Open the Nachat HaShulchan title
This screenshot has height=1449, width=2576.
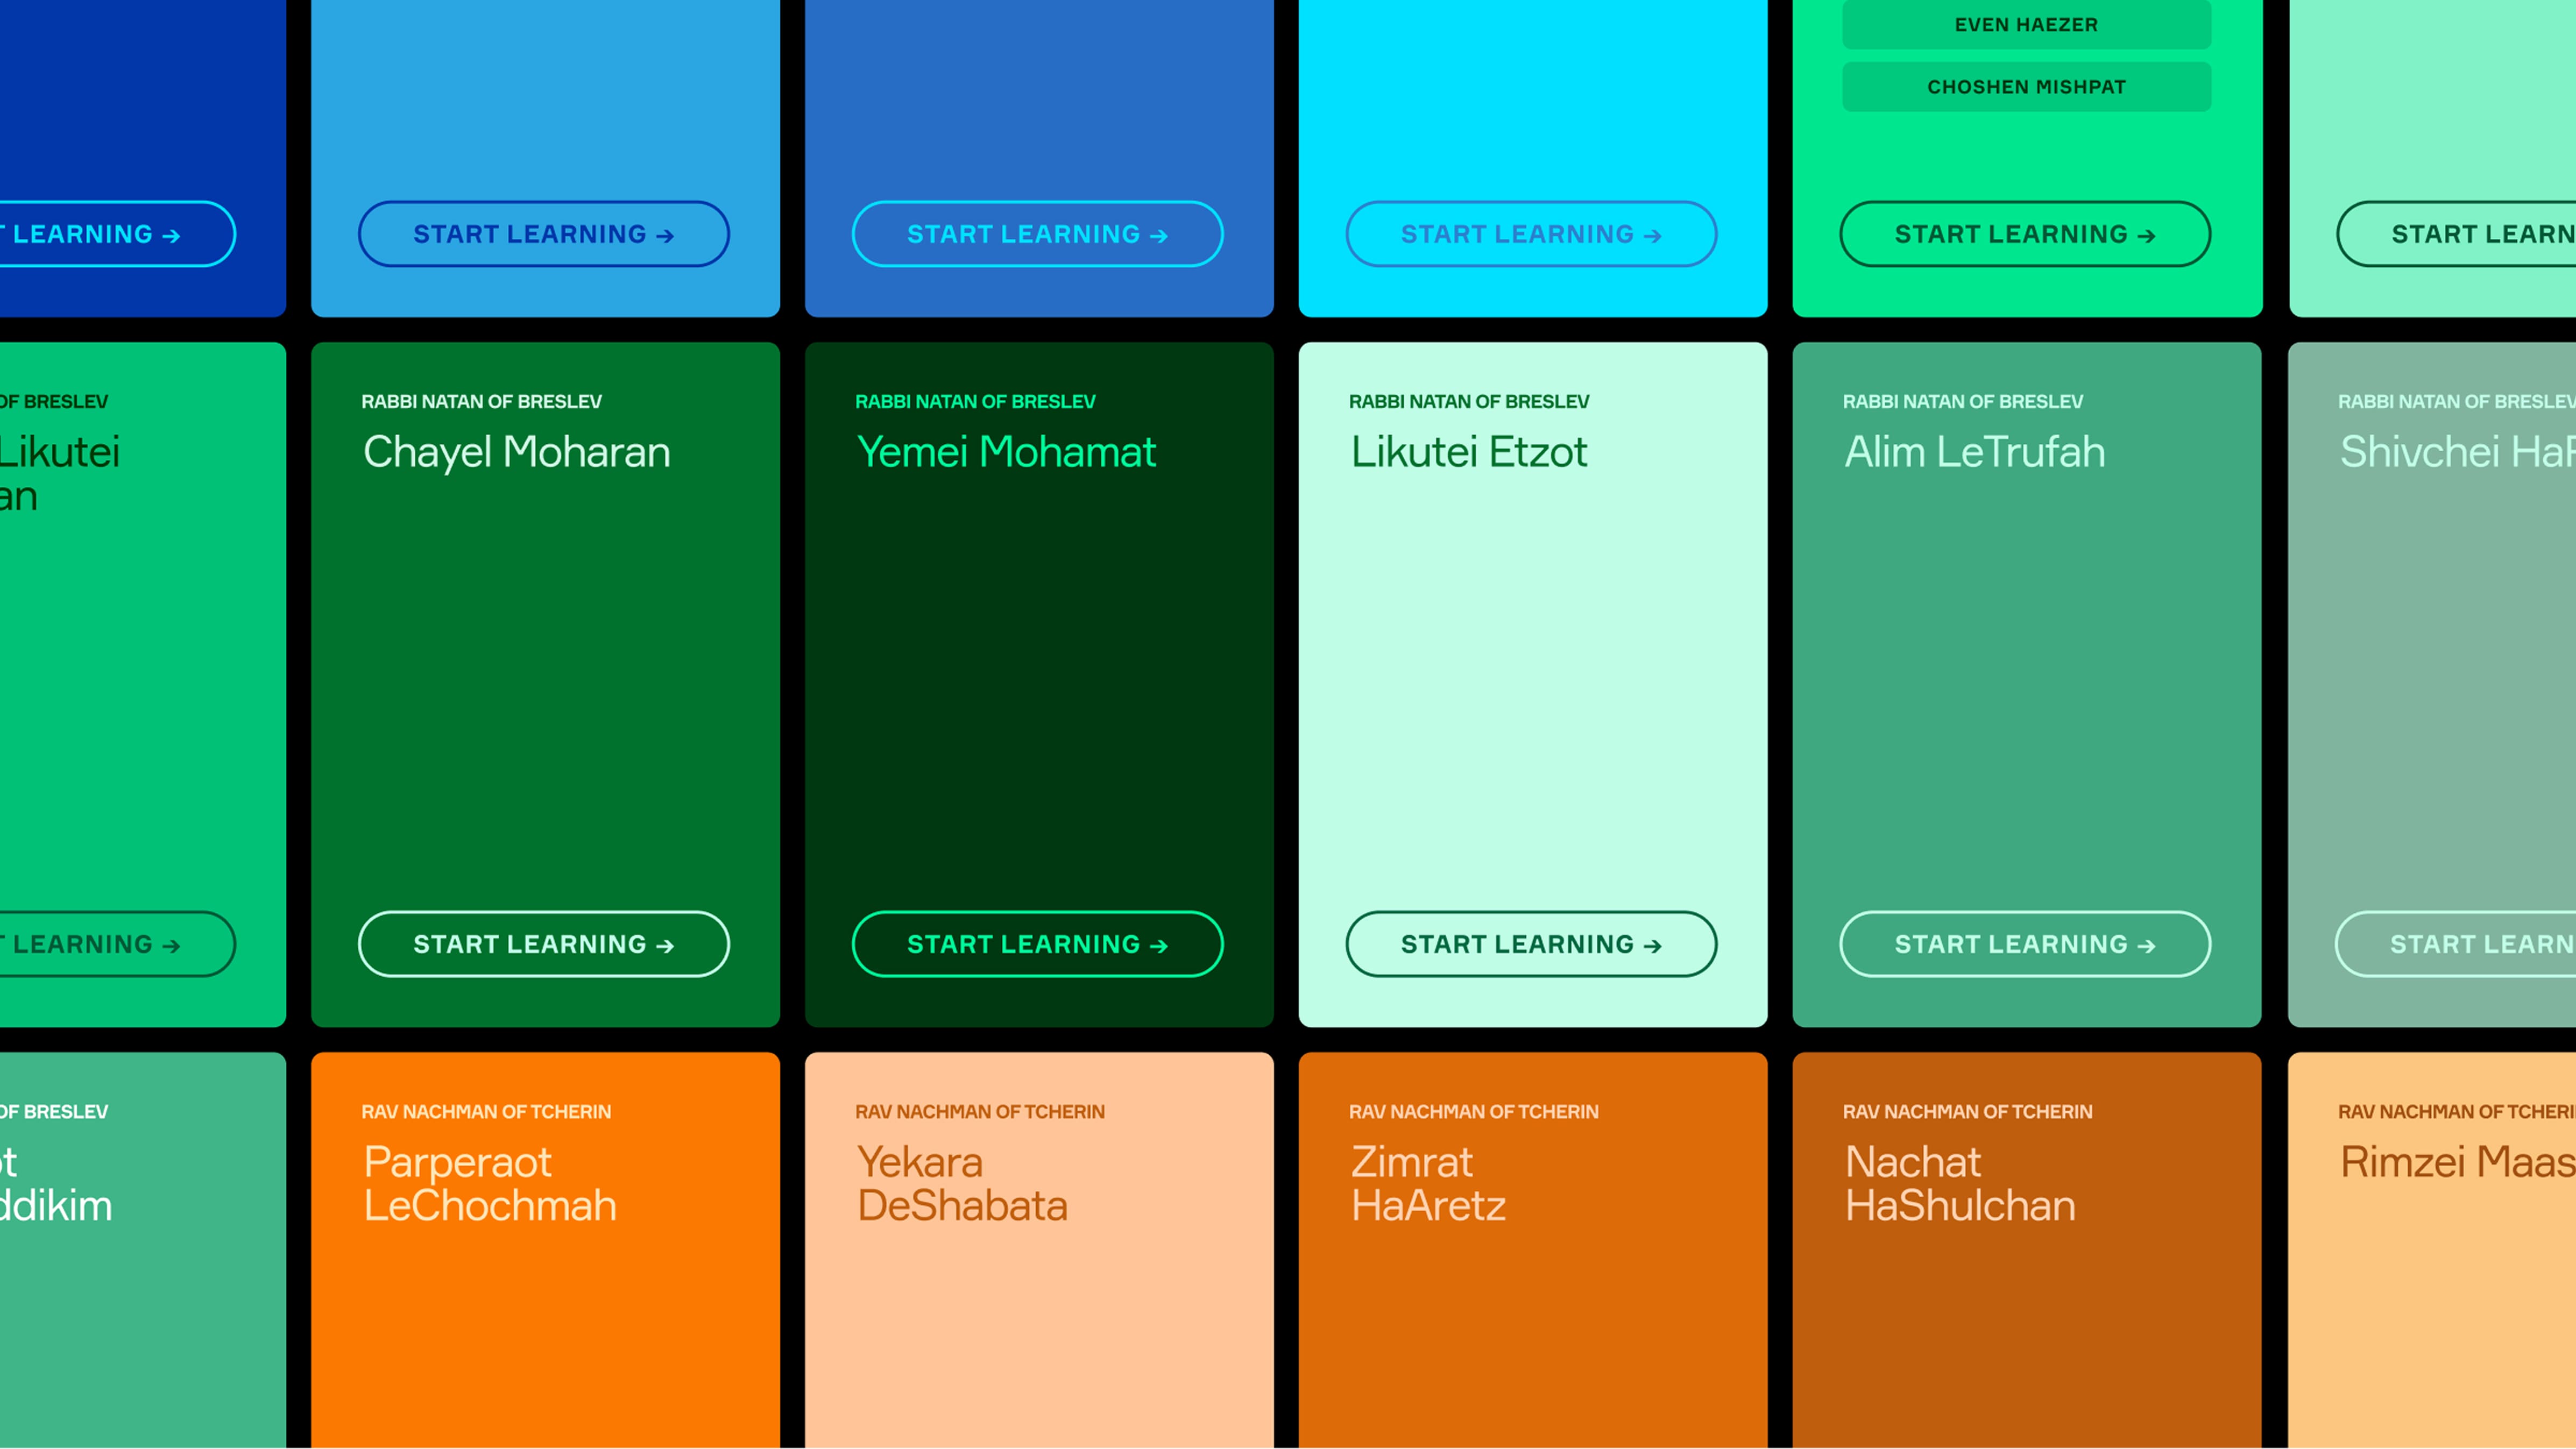point(1959,1183)
